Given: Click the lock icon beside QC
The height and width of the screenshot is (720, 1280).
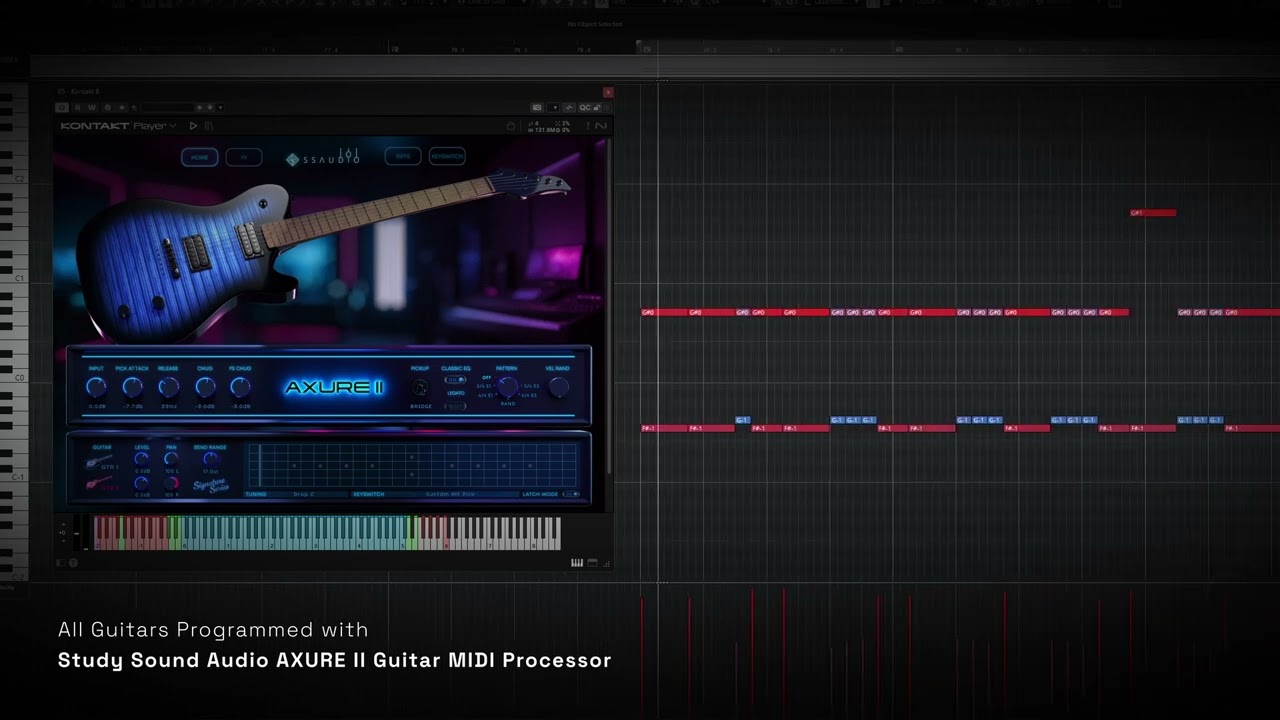Looking at the screenshot, I should click(x=597, y=107).
